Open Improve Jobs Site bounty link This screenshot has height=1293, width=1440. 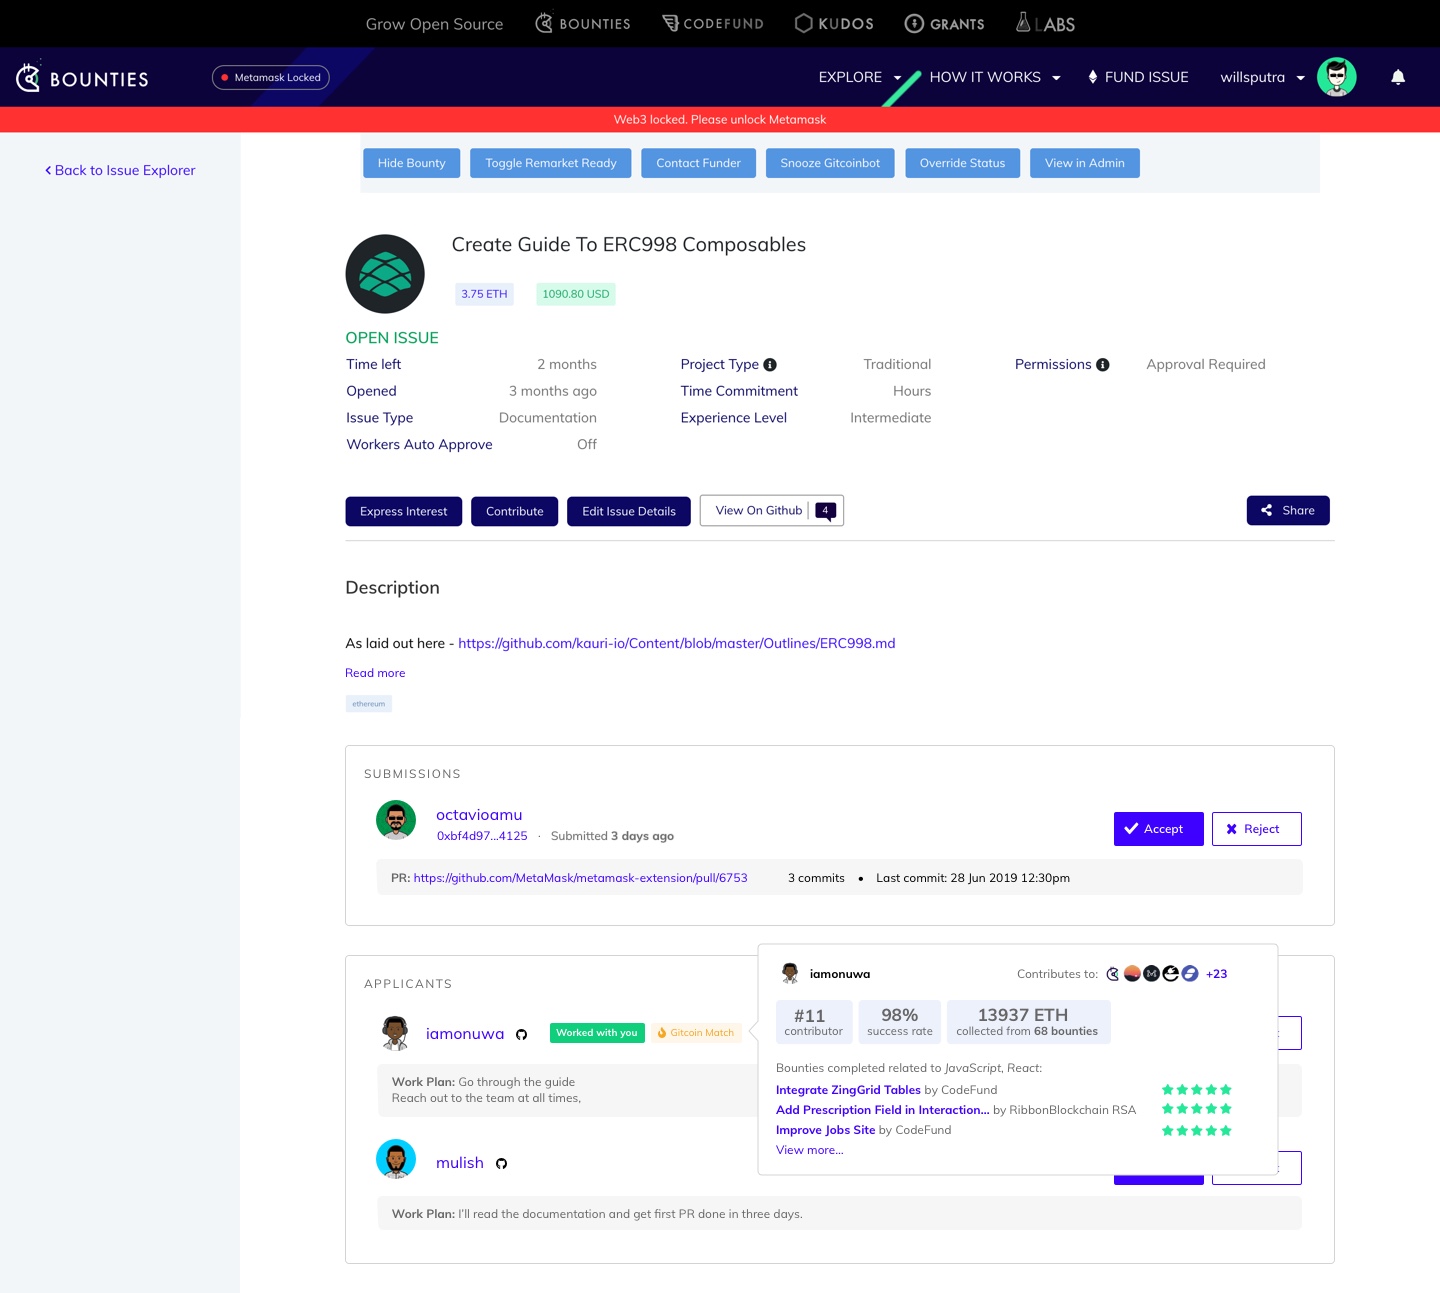826,1130
